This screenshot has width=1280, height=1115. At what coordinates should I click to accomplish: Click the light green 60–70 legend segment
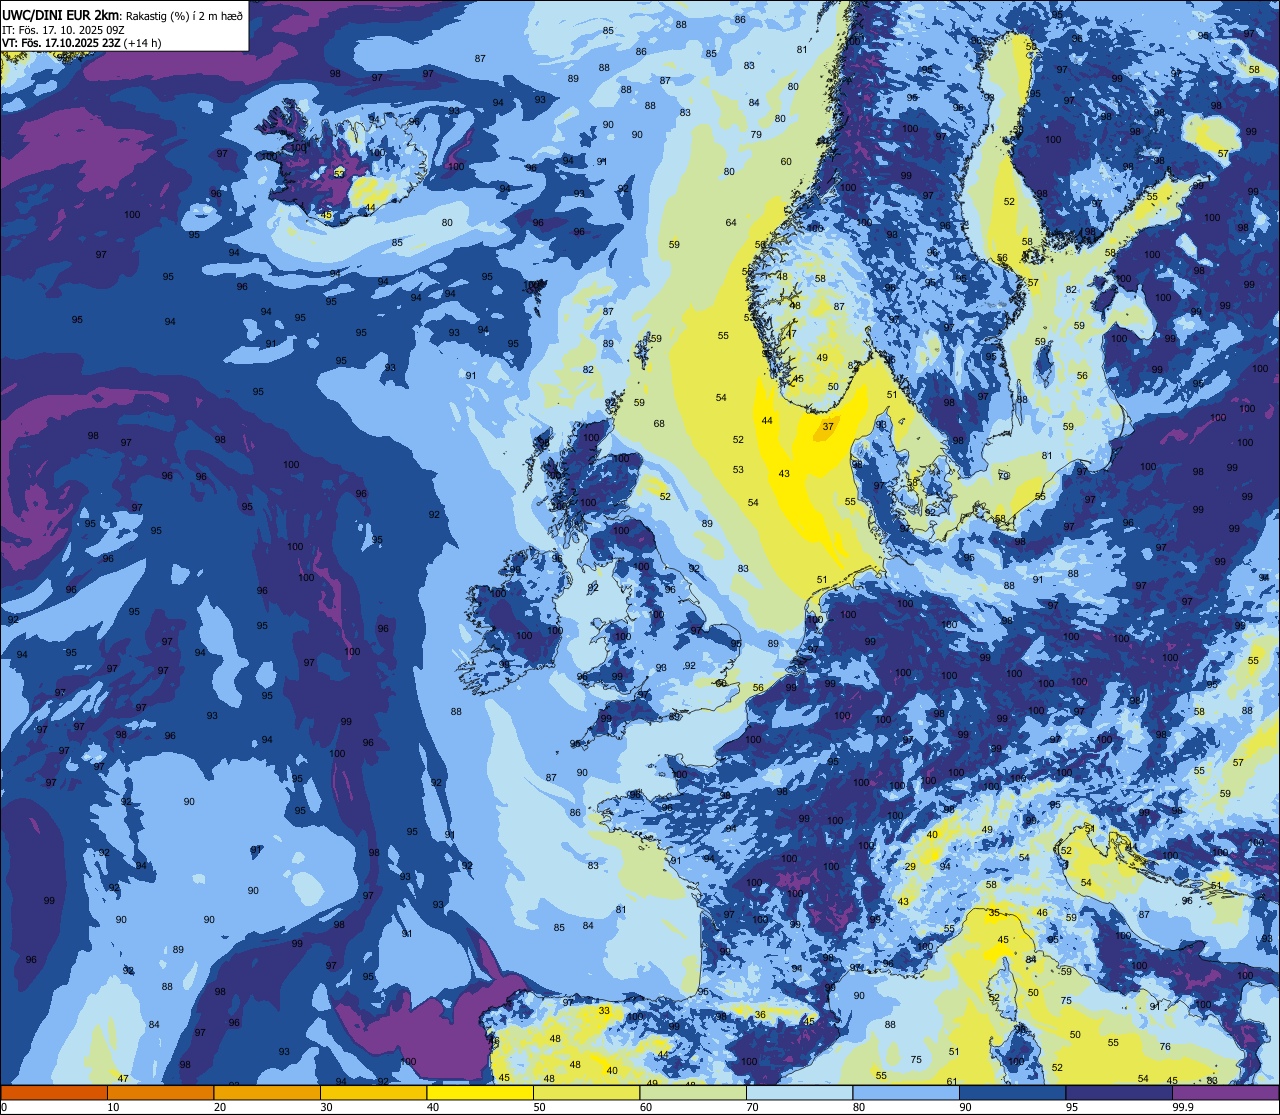point(693,1092)
